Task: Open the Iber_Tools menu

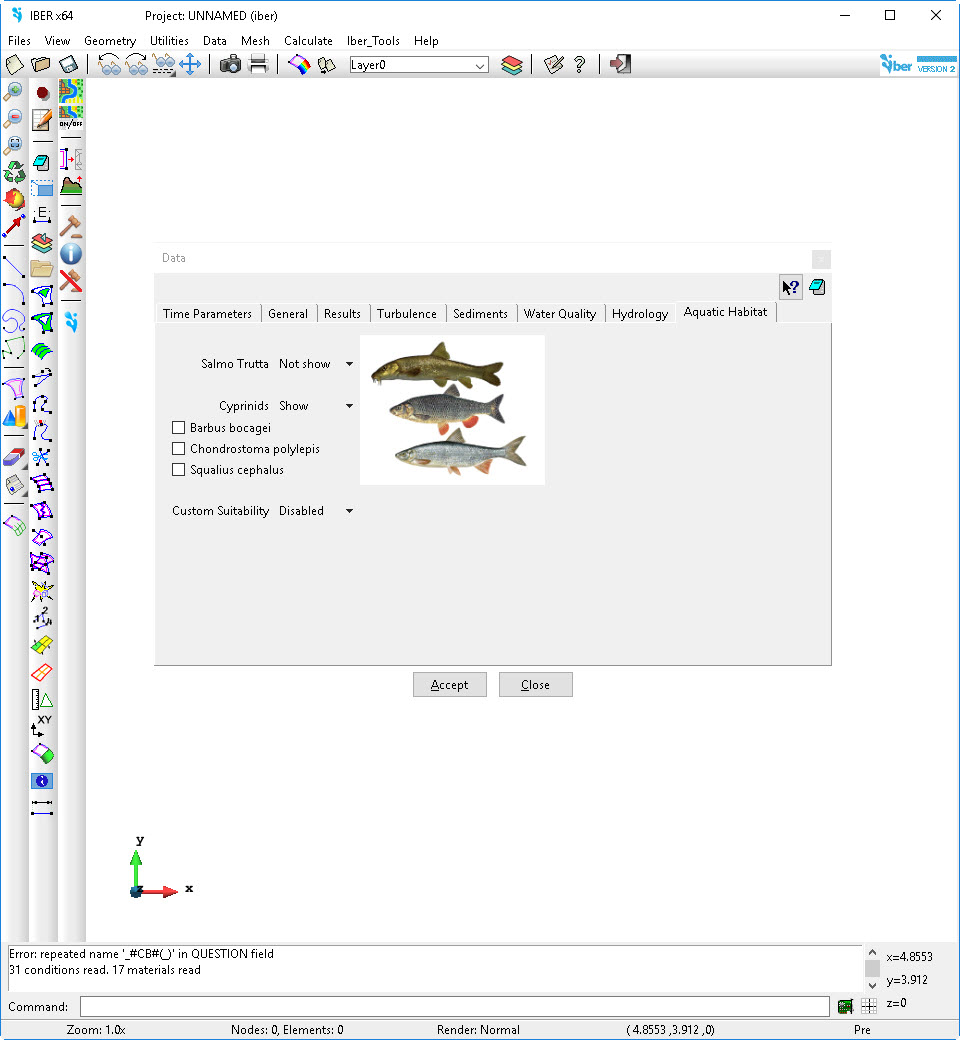Action: click(x=373, y=41)
